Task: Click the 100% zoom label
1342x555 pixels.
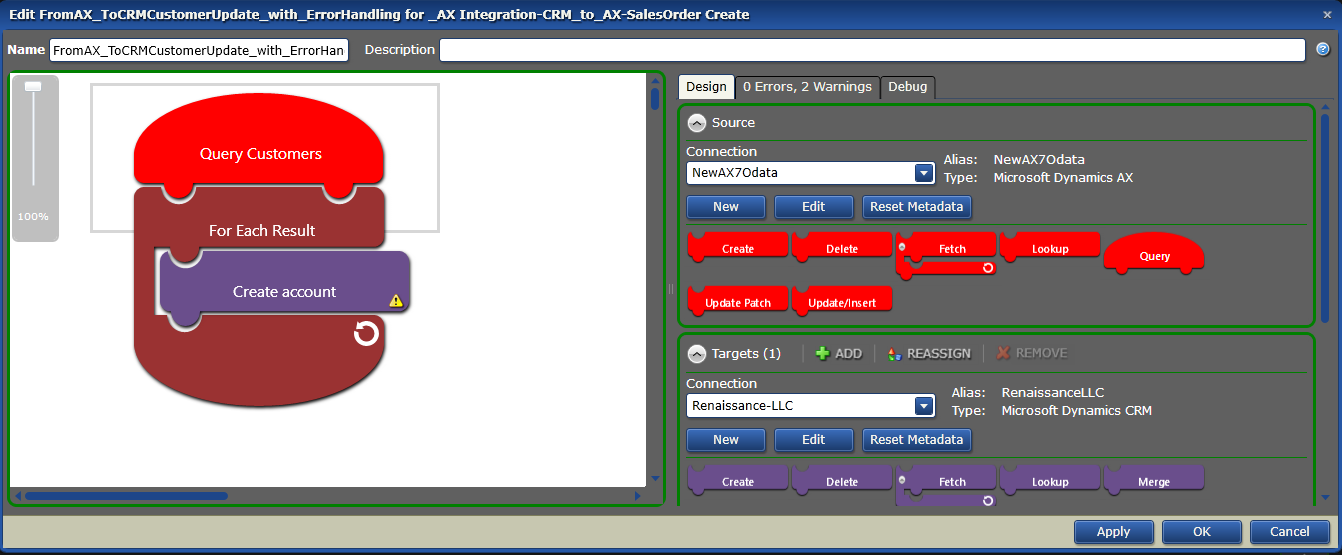Action: pyautogui.click(x=33, y=216)
